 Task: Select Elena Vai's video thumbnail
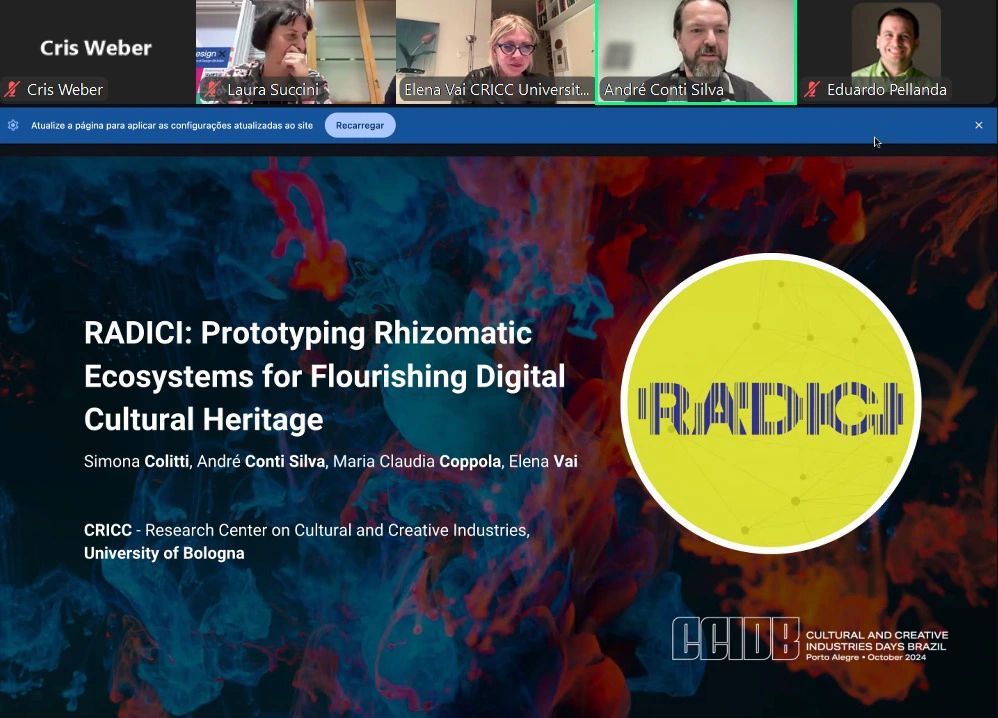tap(495, 52)
